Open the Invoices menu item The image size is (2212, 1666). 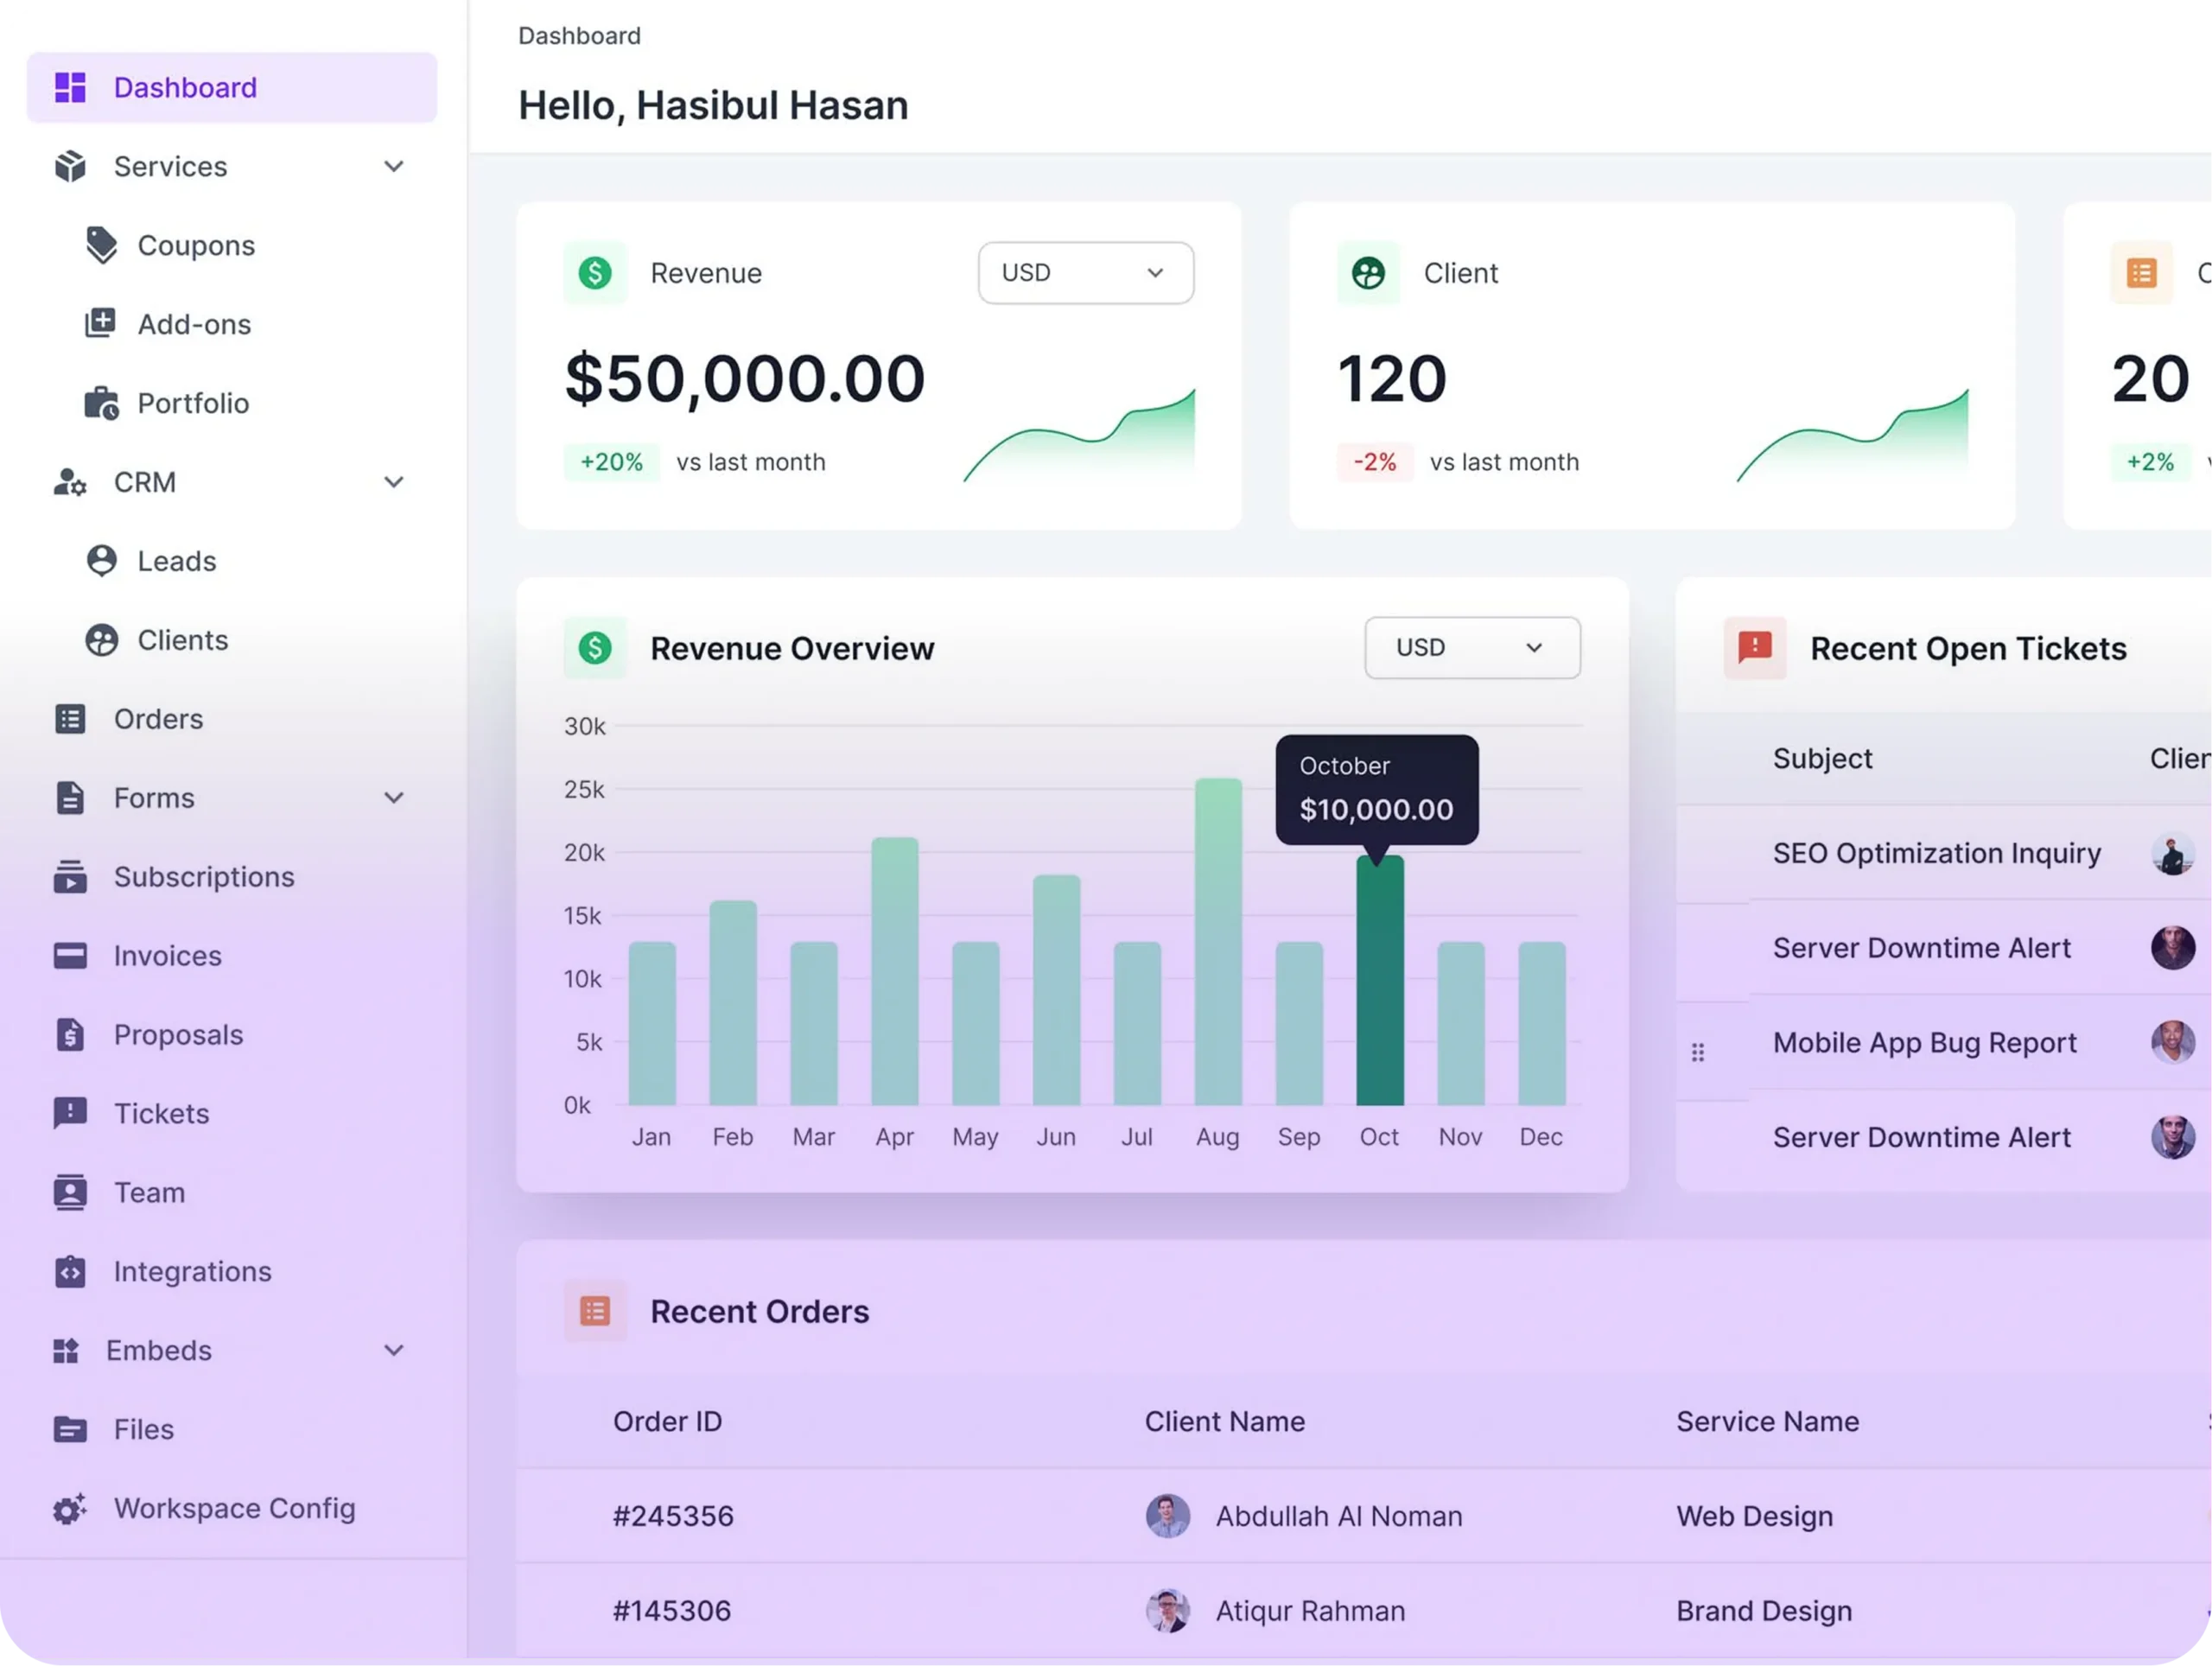pyautogui.click(x=167, y=956)
